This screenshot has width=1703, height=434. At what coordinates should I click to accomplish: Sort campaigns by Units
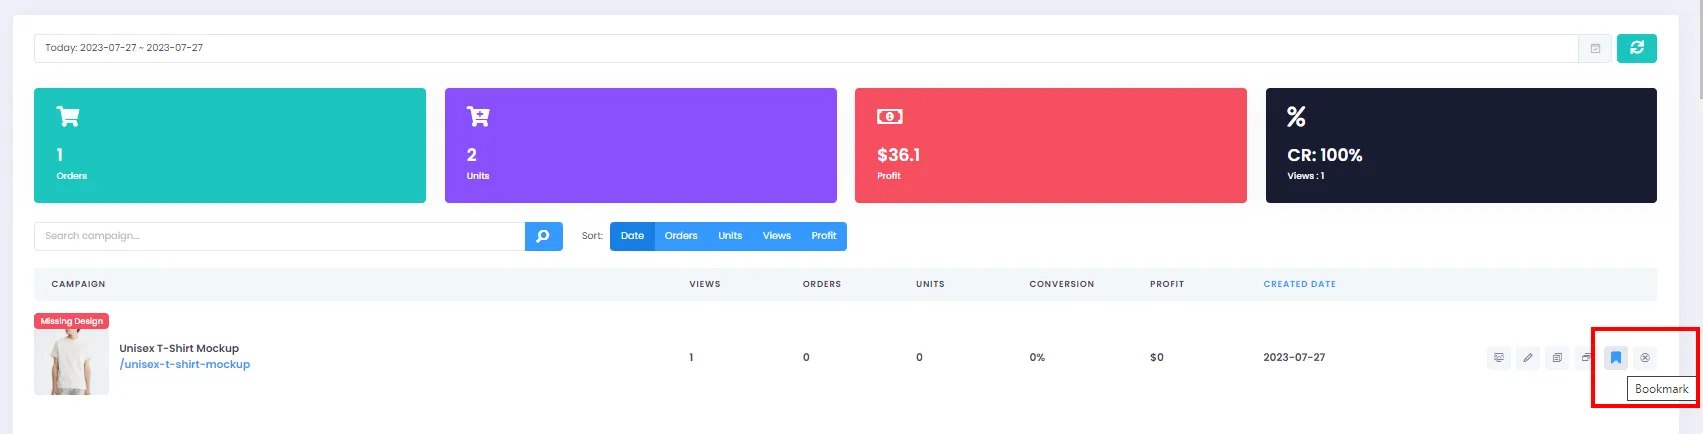coord(730,236)
